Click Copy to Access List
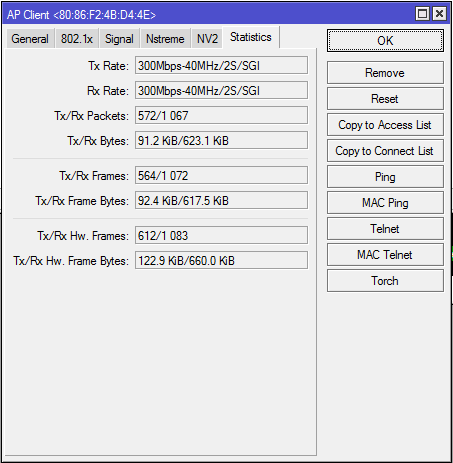The height and width of the screenshot is (463, 453). [x=385, y=124]
